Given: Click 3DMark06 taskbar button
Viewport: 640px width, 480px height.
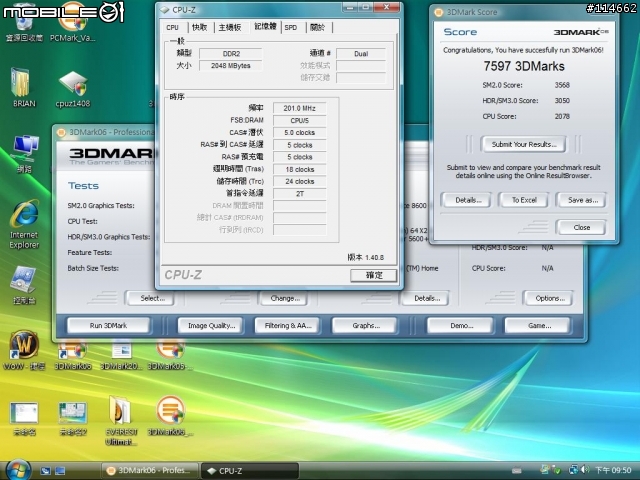Looking at the screenshot, I should 149,471.
